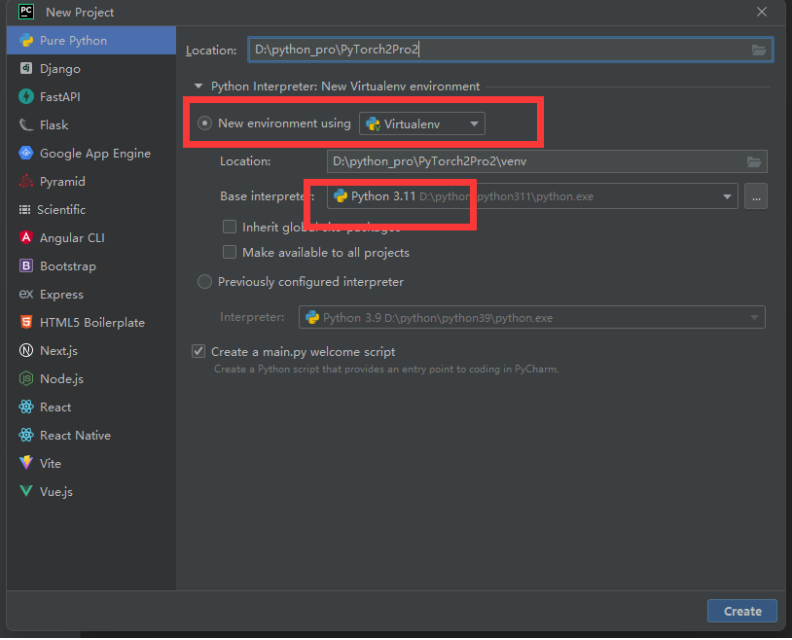Click the Vite label in the list
The height and width of the screenshot is (640, 792).
click(x=51, y=463)
